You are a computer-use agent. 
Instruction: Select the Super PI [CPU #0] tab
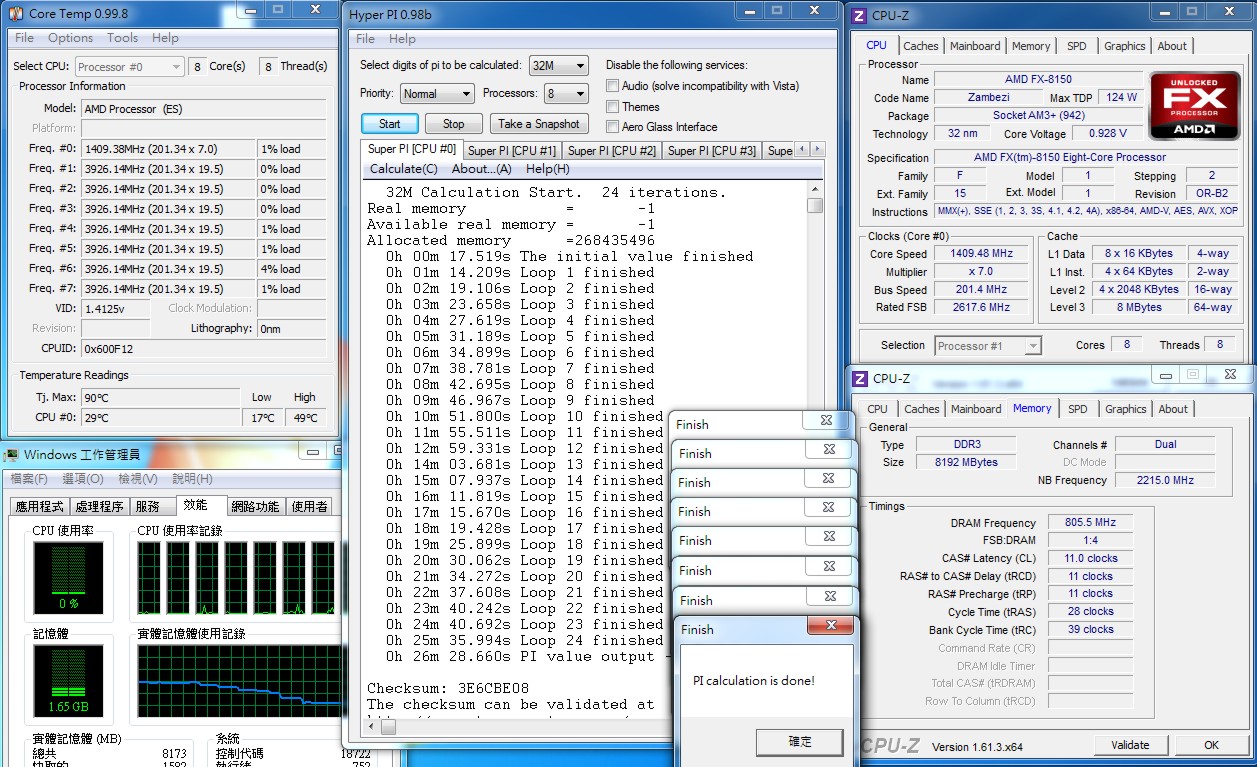point(412,149)
